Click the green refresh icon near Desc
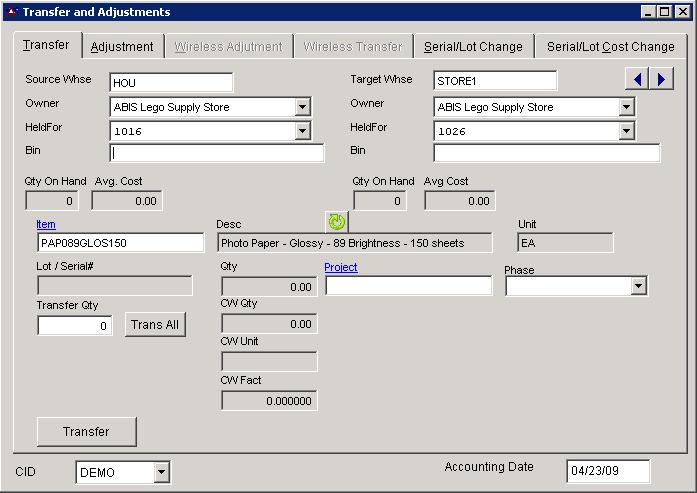Viewport: 697px width, 493px height. pos(336,222)
